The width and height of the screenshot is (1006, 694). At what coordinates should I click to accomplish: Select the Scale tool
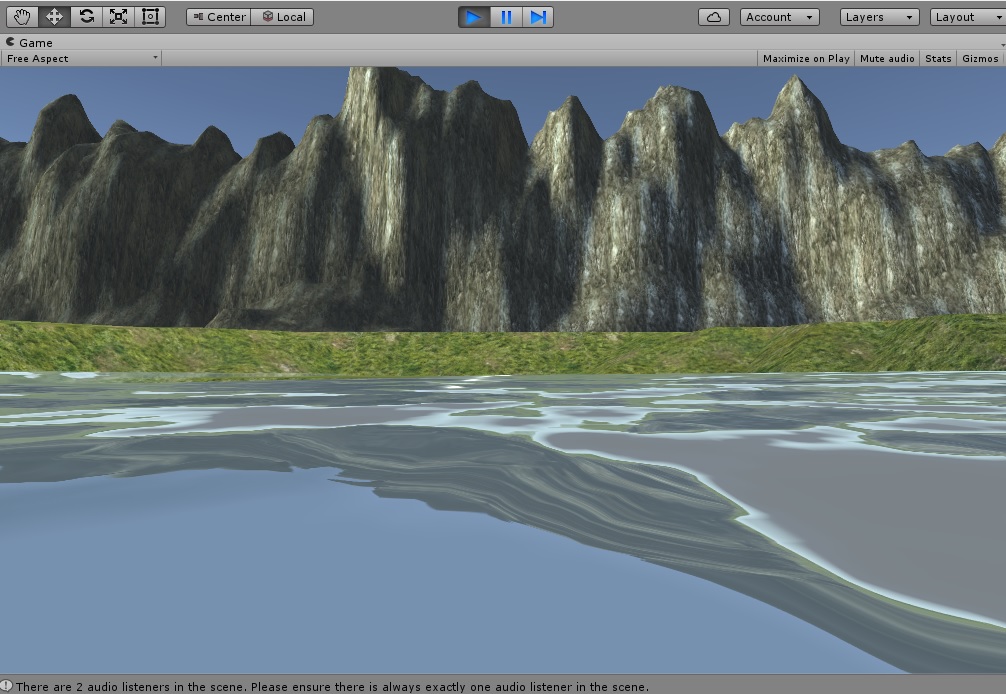pyautogui.click(x=118, y=16)
